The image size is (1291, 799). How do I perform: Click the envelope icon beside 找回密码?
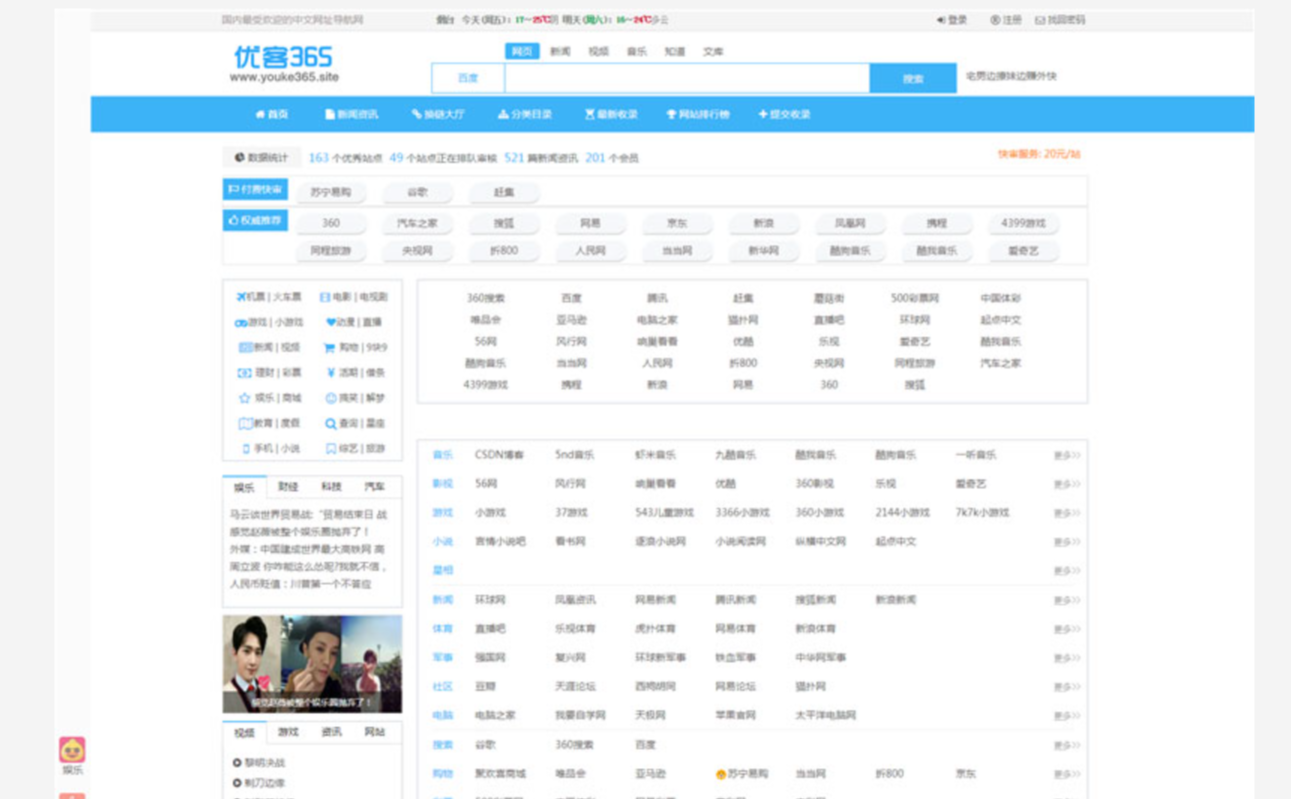click(x=1040, y=20)
